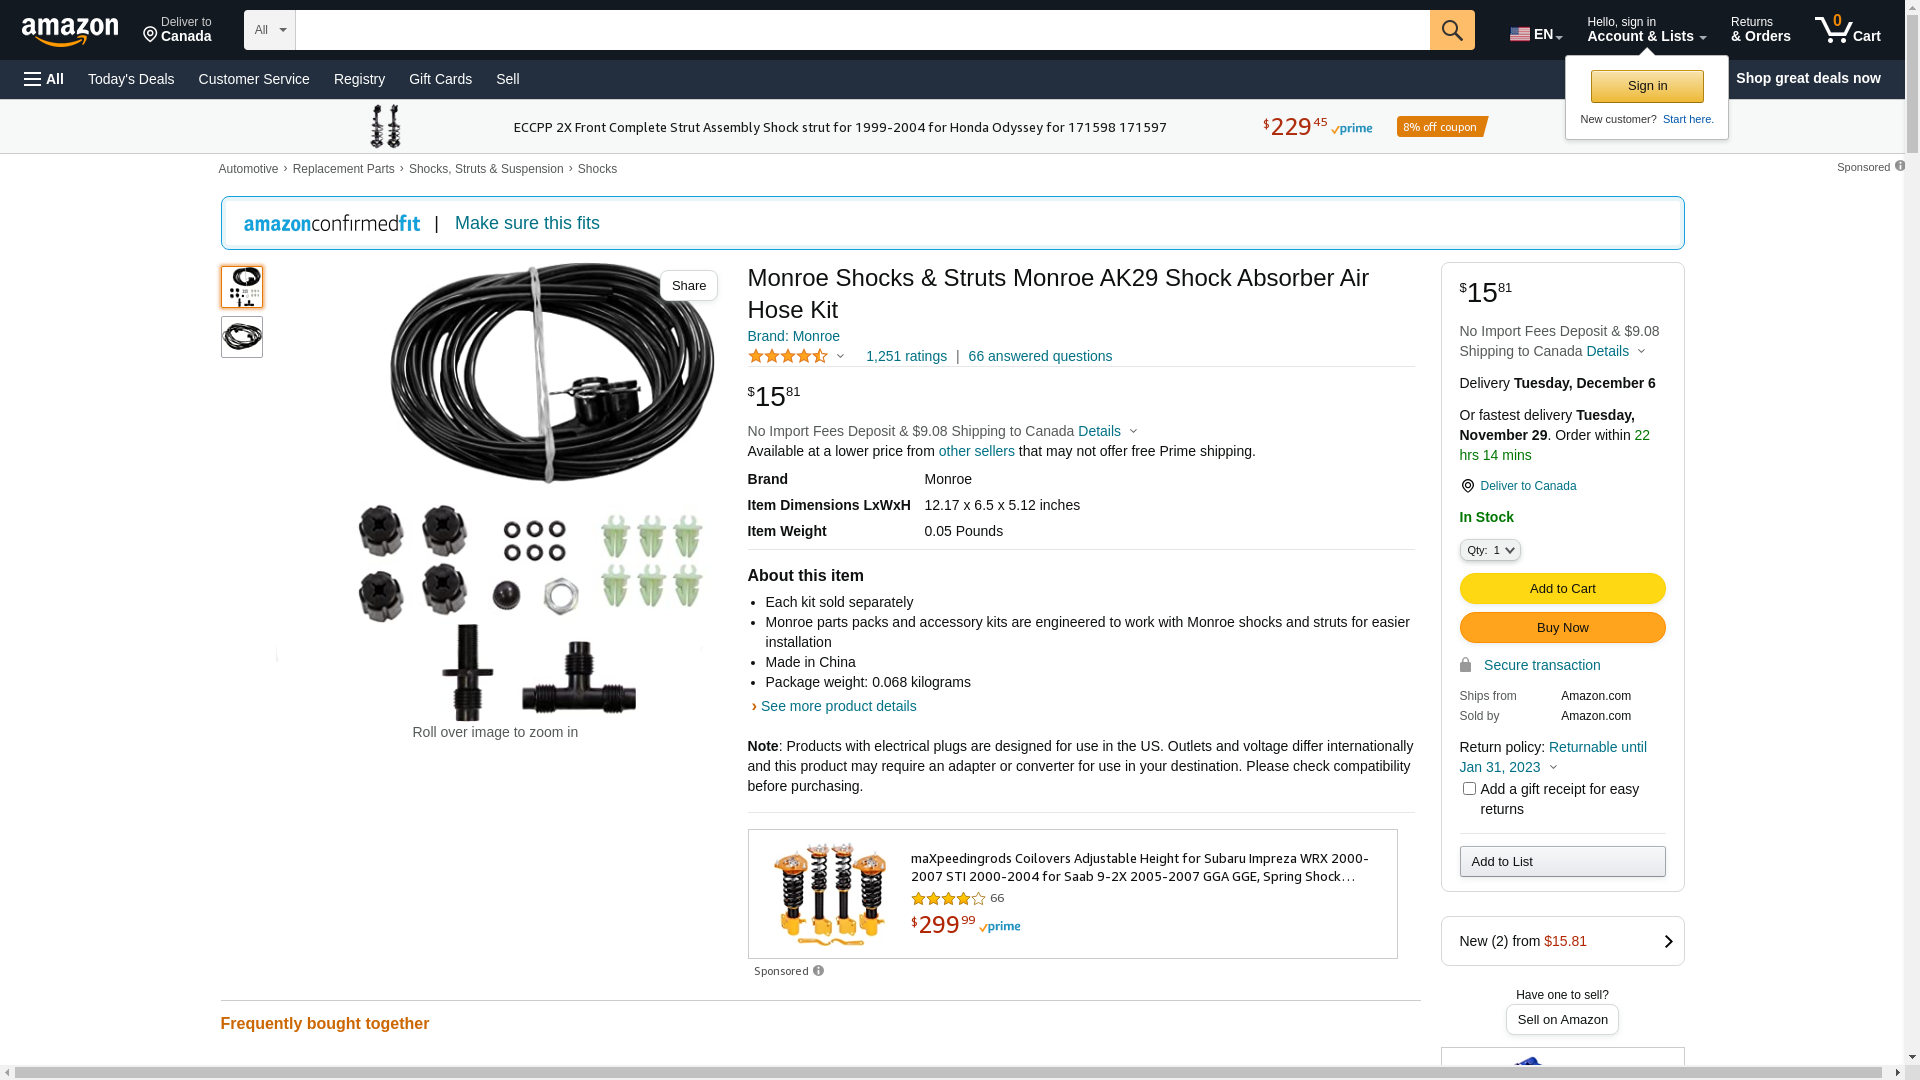Click the Amazon logo
The width and height of the screenshot is (1920, 1080).
click(x=70, y=31)
